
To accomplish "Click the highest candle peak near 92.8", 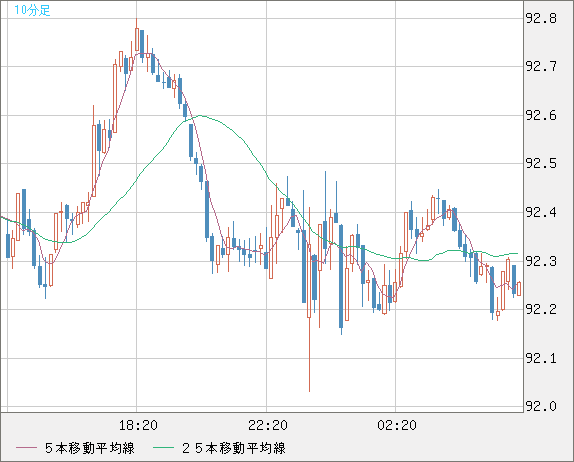I will (x=137, y=35).
